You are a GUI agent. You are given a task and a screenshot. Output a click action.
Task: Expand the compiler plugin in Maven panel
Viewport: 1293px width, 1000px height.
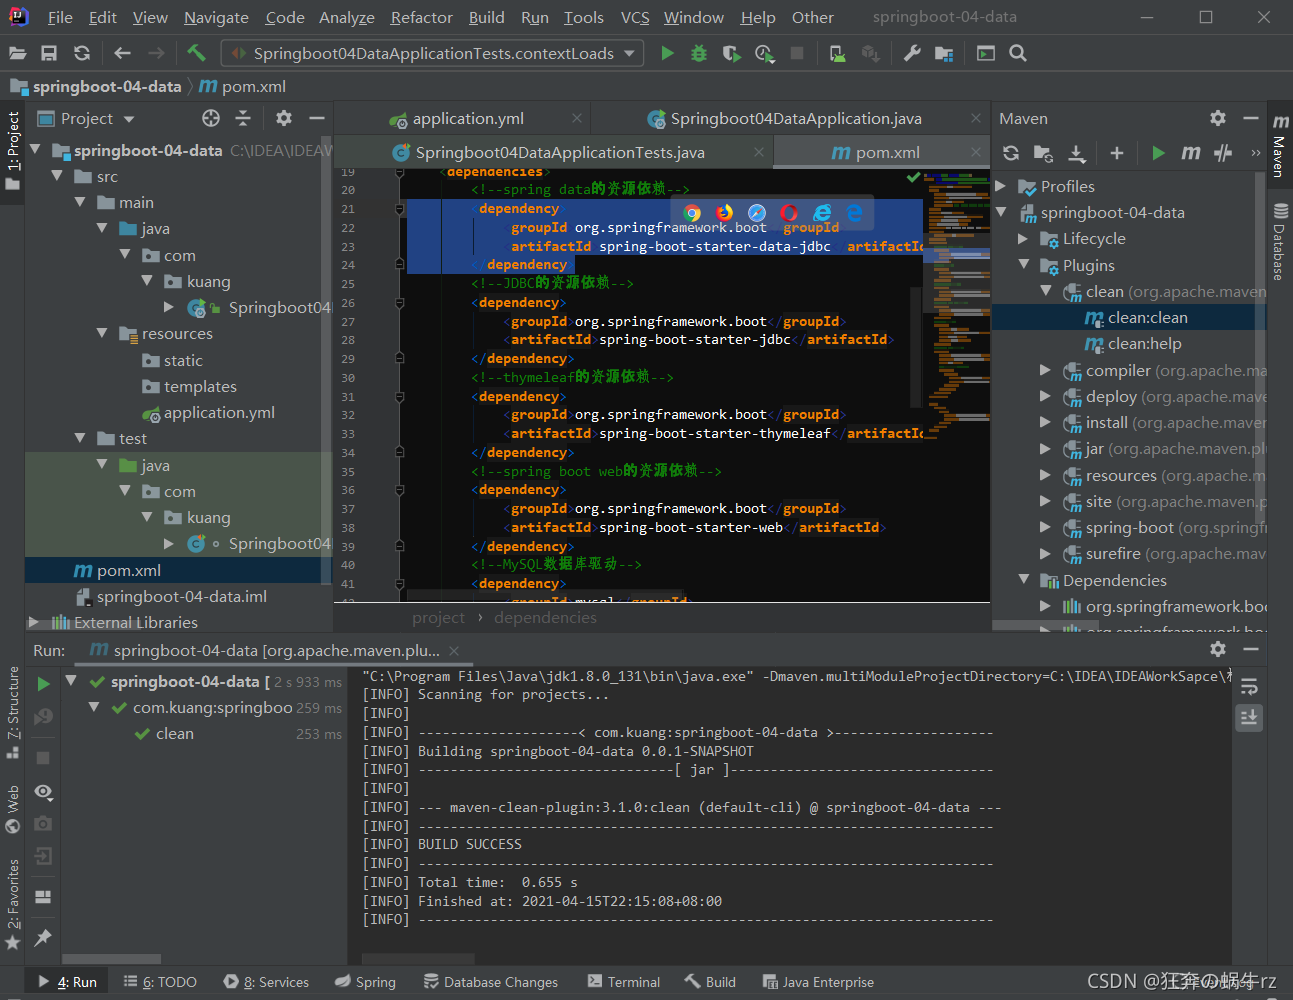click(1045, 370)
